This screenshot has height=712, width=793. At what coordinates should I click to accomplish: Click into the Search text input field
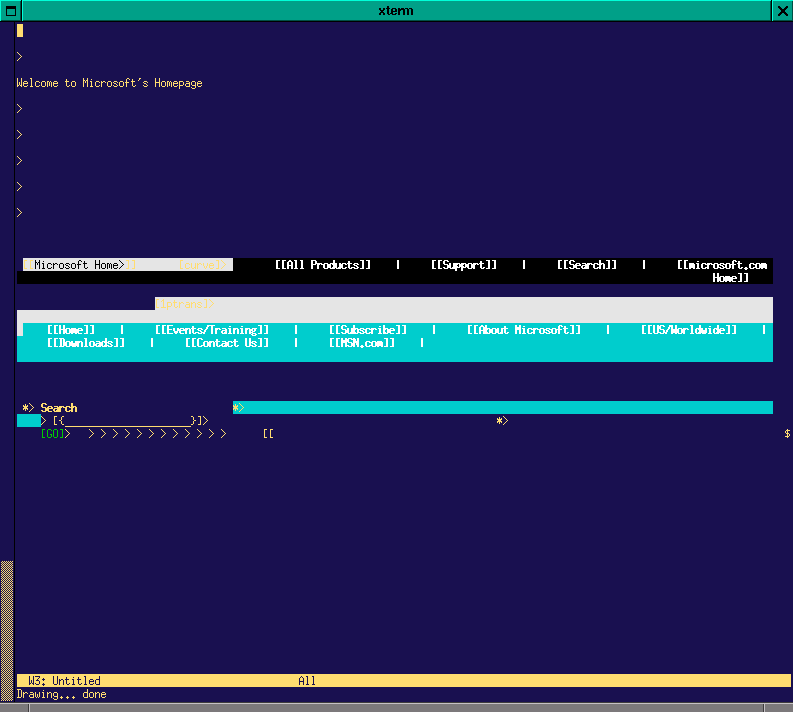(x=127, y=421)
